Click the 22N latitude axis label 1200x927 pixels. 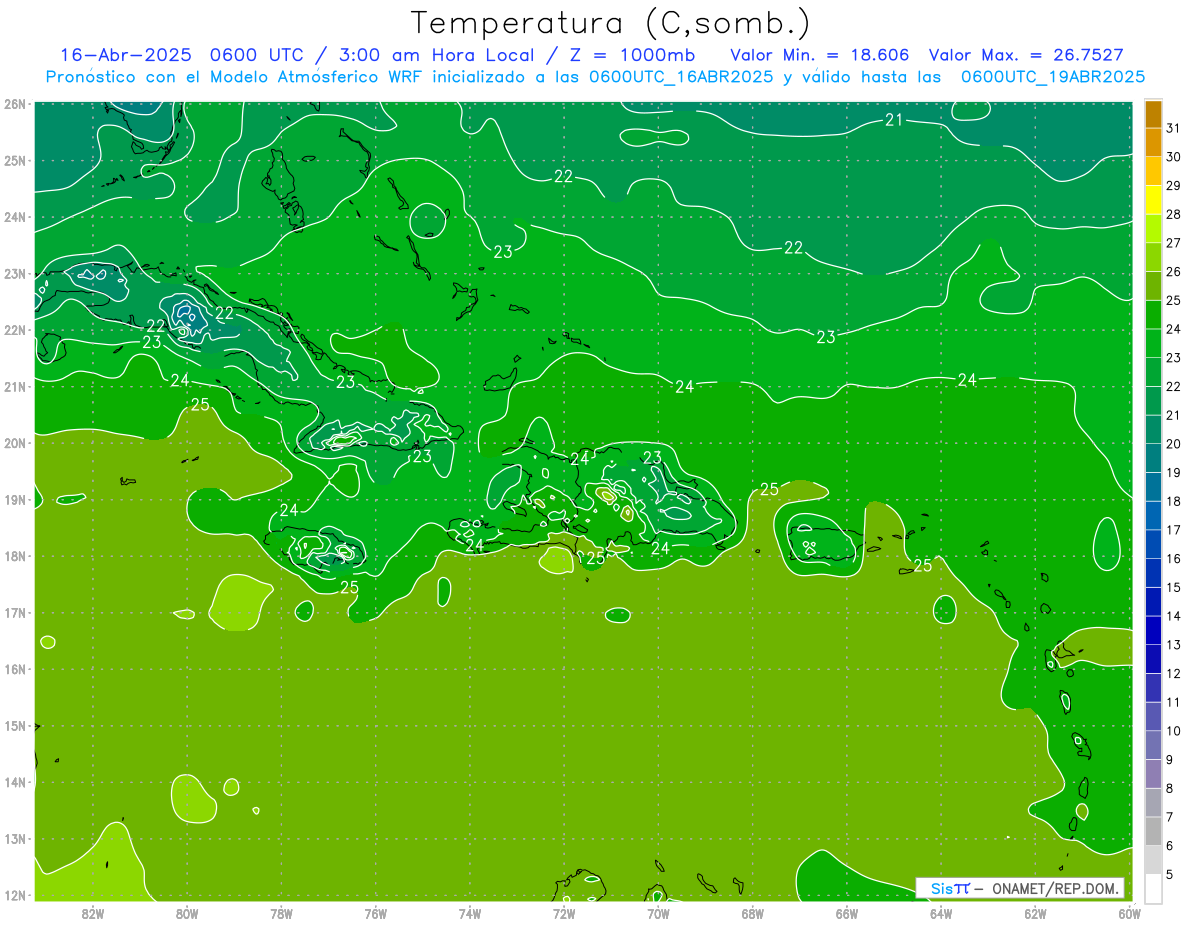click(14, 330)
